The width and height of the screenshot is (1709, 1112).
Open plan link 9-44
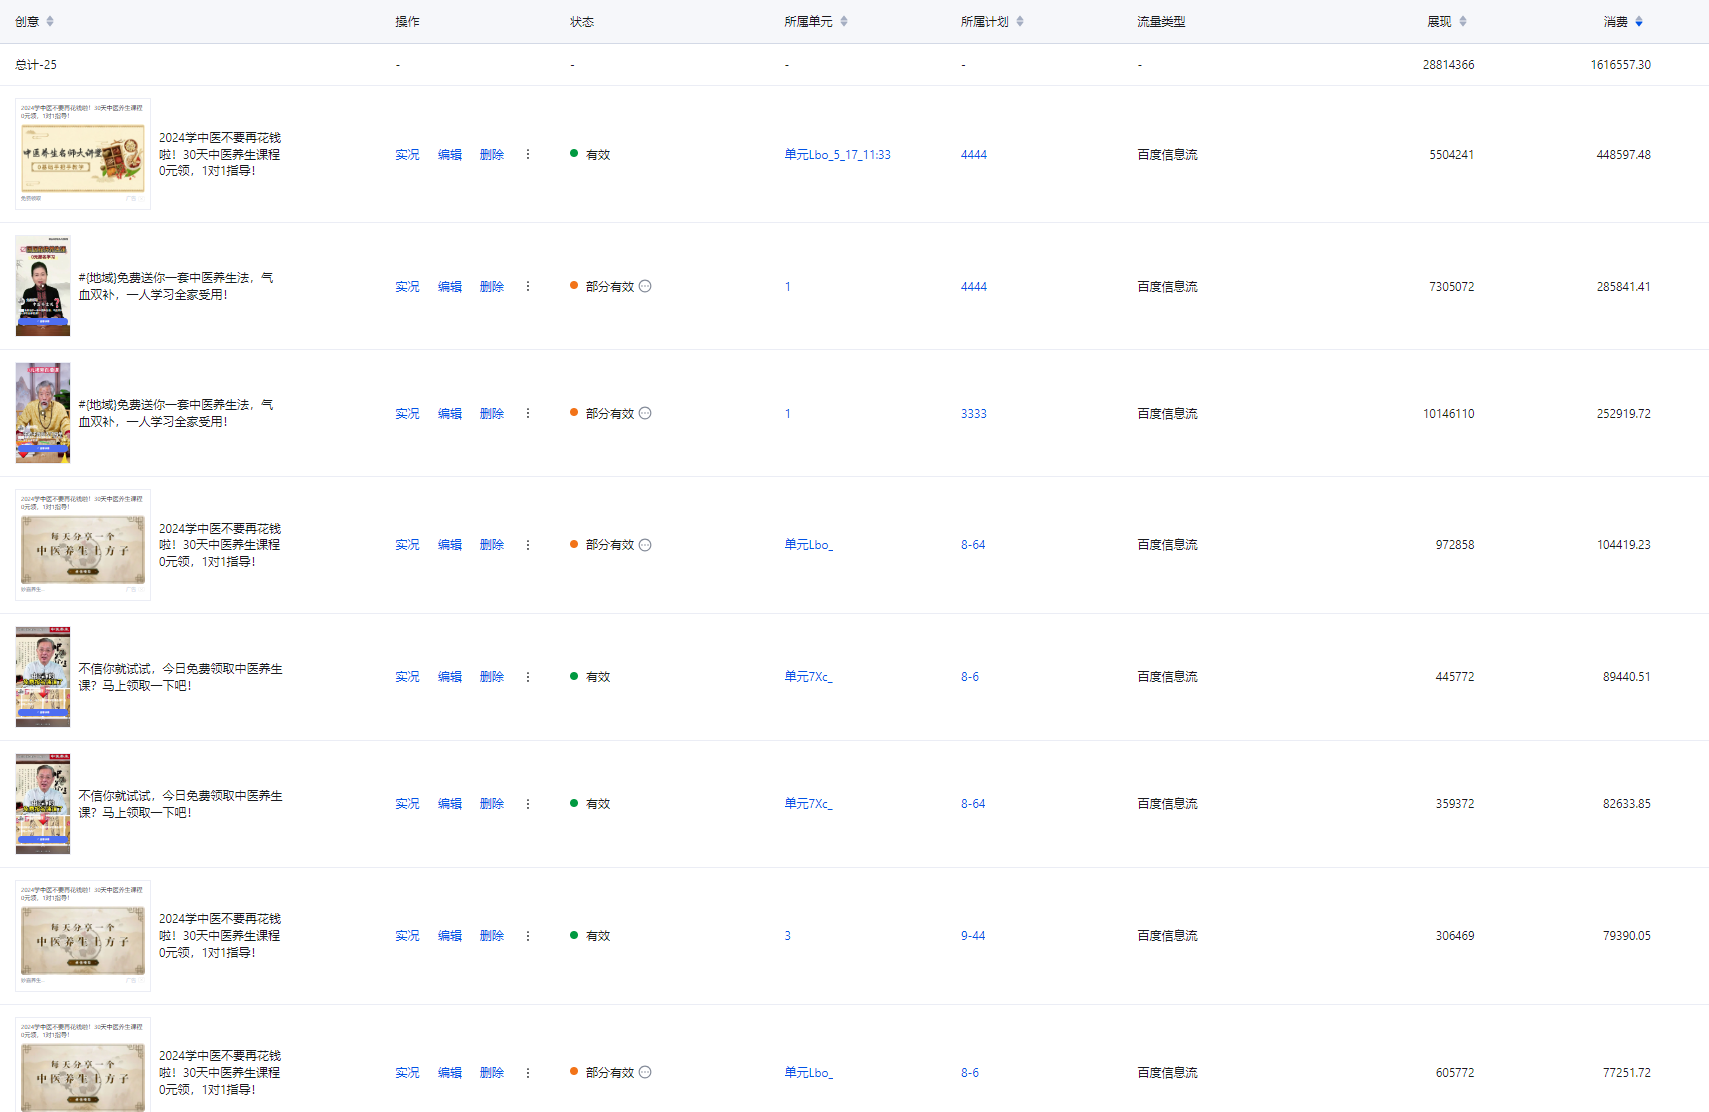[x=973, y=936]
